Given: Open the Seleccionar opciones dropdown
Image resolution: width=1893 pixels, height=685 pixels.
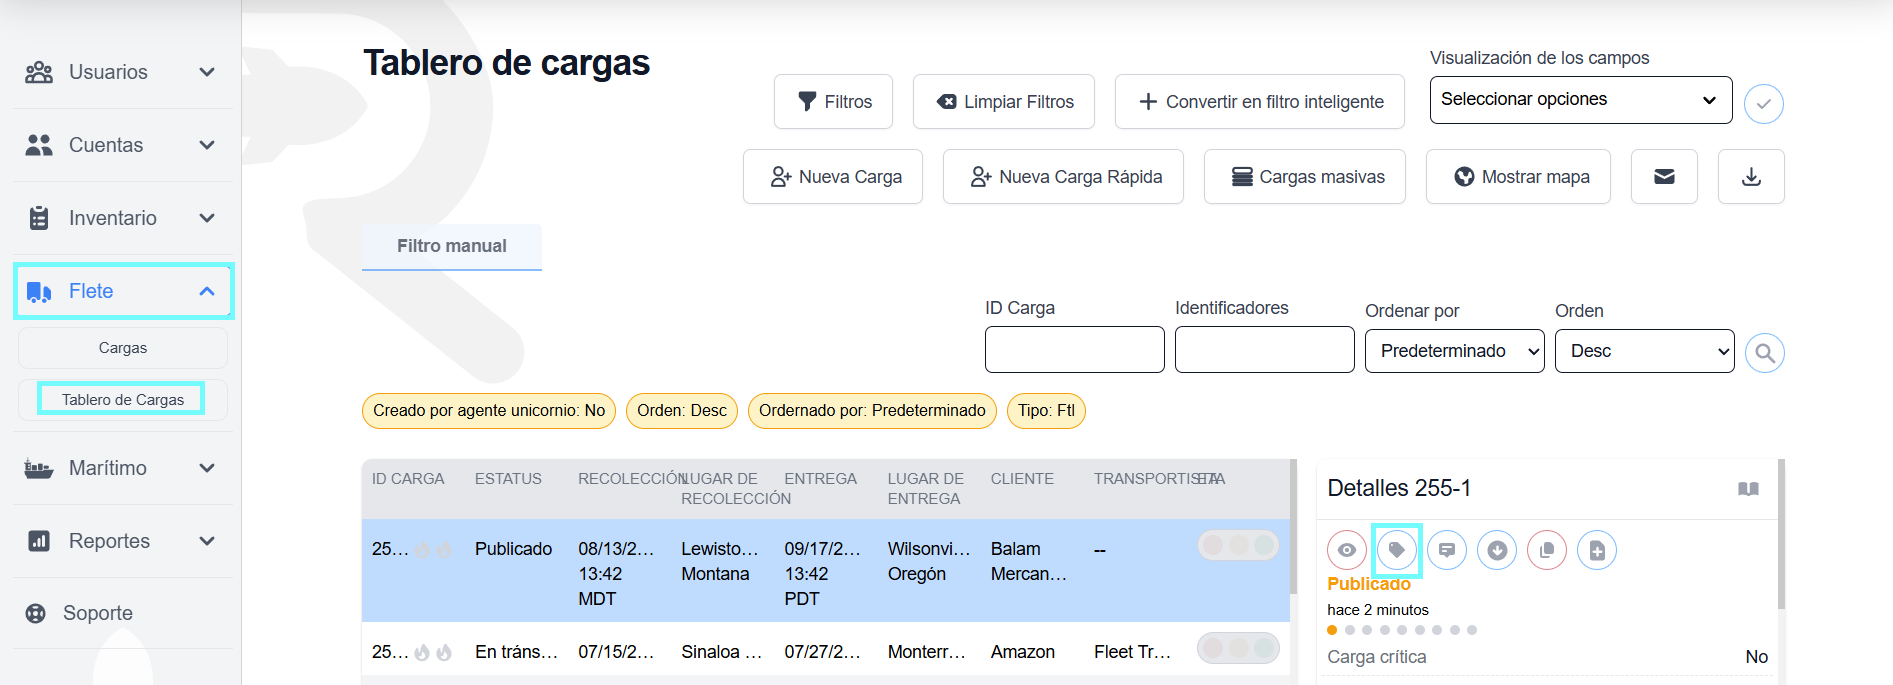Looking at the screenshot, I should click(x=1581, y=100).
